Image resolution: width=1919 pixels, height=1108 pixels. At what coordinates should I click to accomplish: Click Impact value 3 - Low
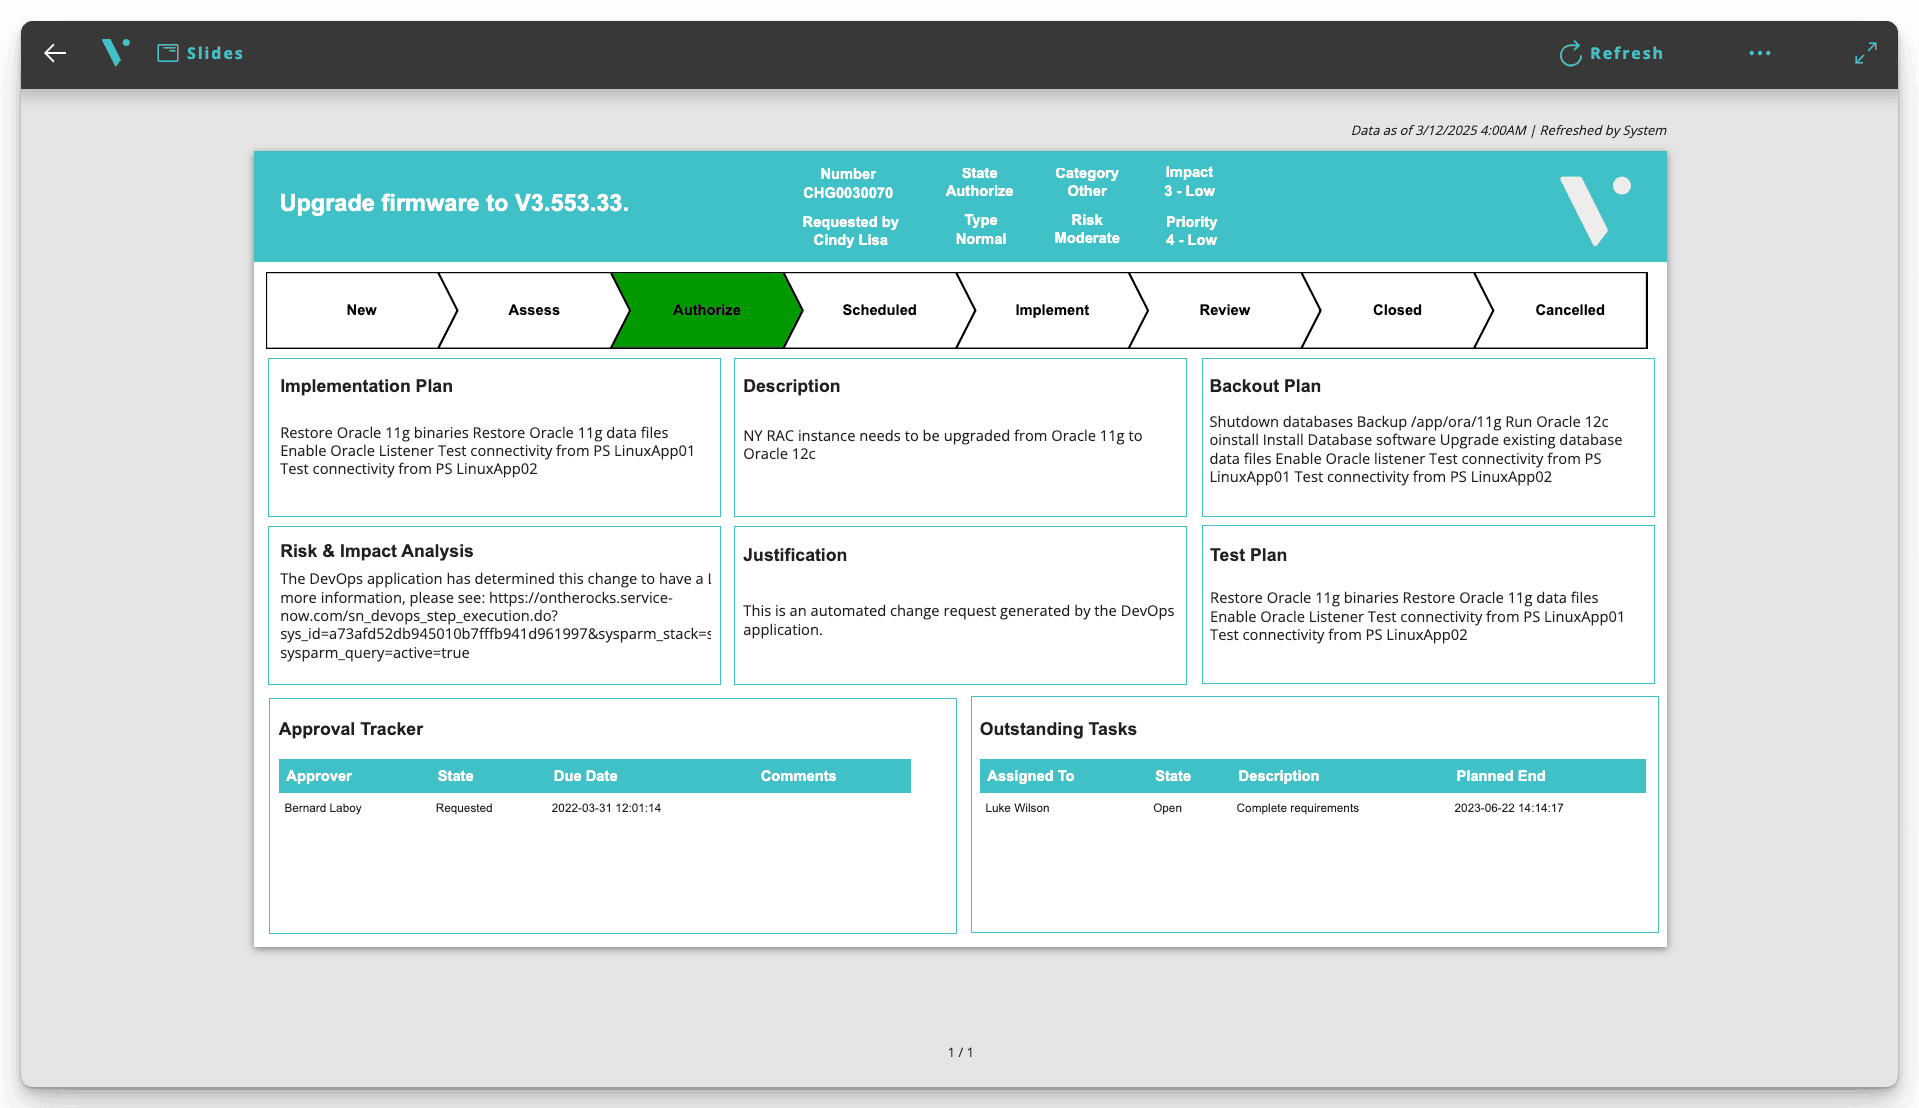1189,191
